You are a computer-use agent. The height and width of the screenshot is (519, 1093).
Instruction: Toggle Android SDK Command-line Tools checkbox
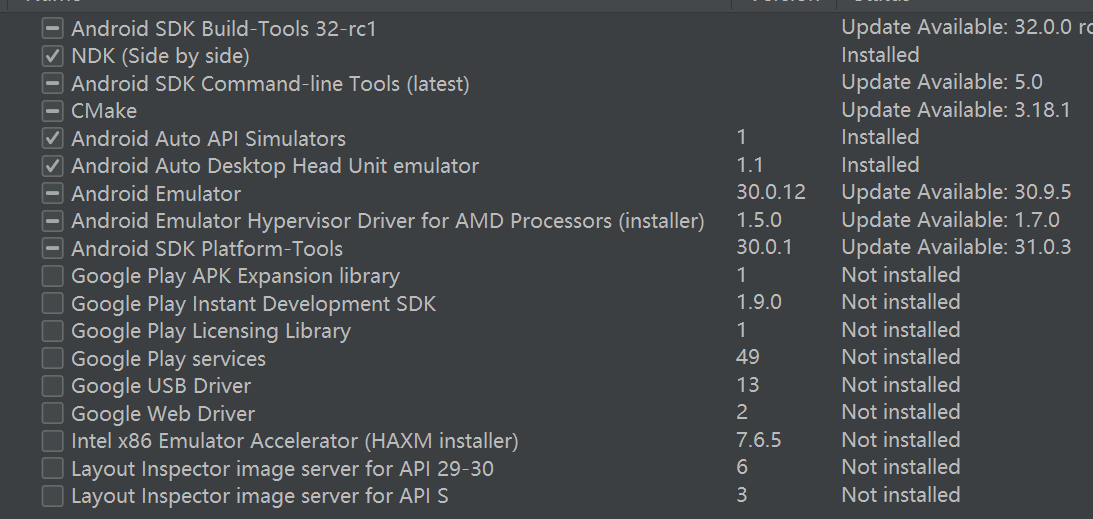(52, 84)
